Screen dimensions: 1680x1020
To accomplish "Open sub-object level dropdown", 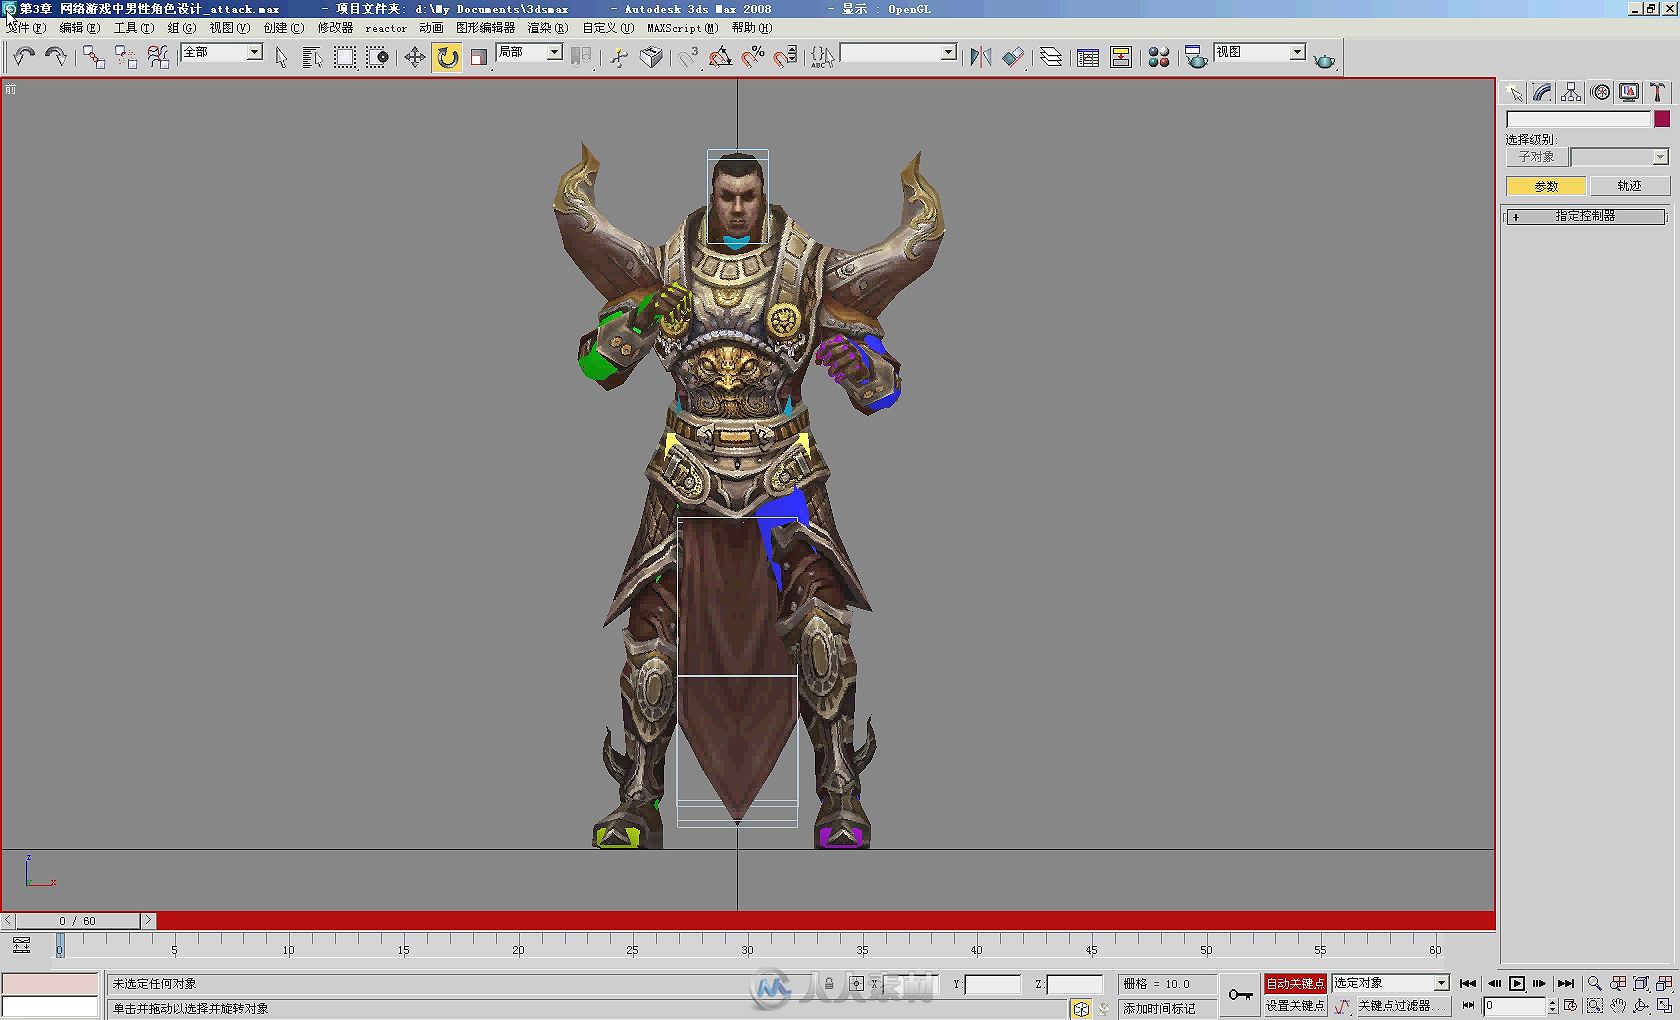I will click(x=1619, y=157).
